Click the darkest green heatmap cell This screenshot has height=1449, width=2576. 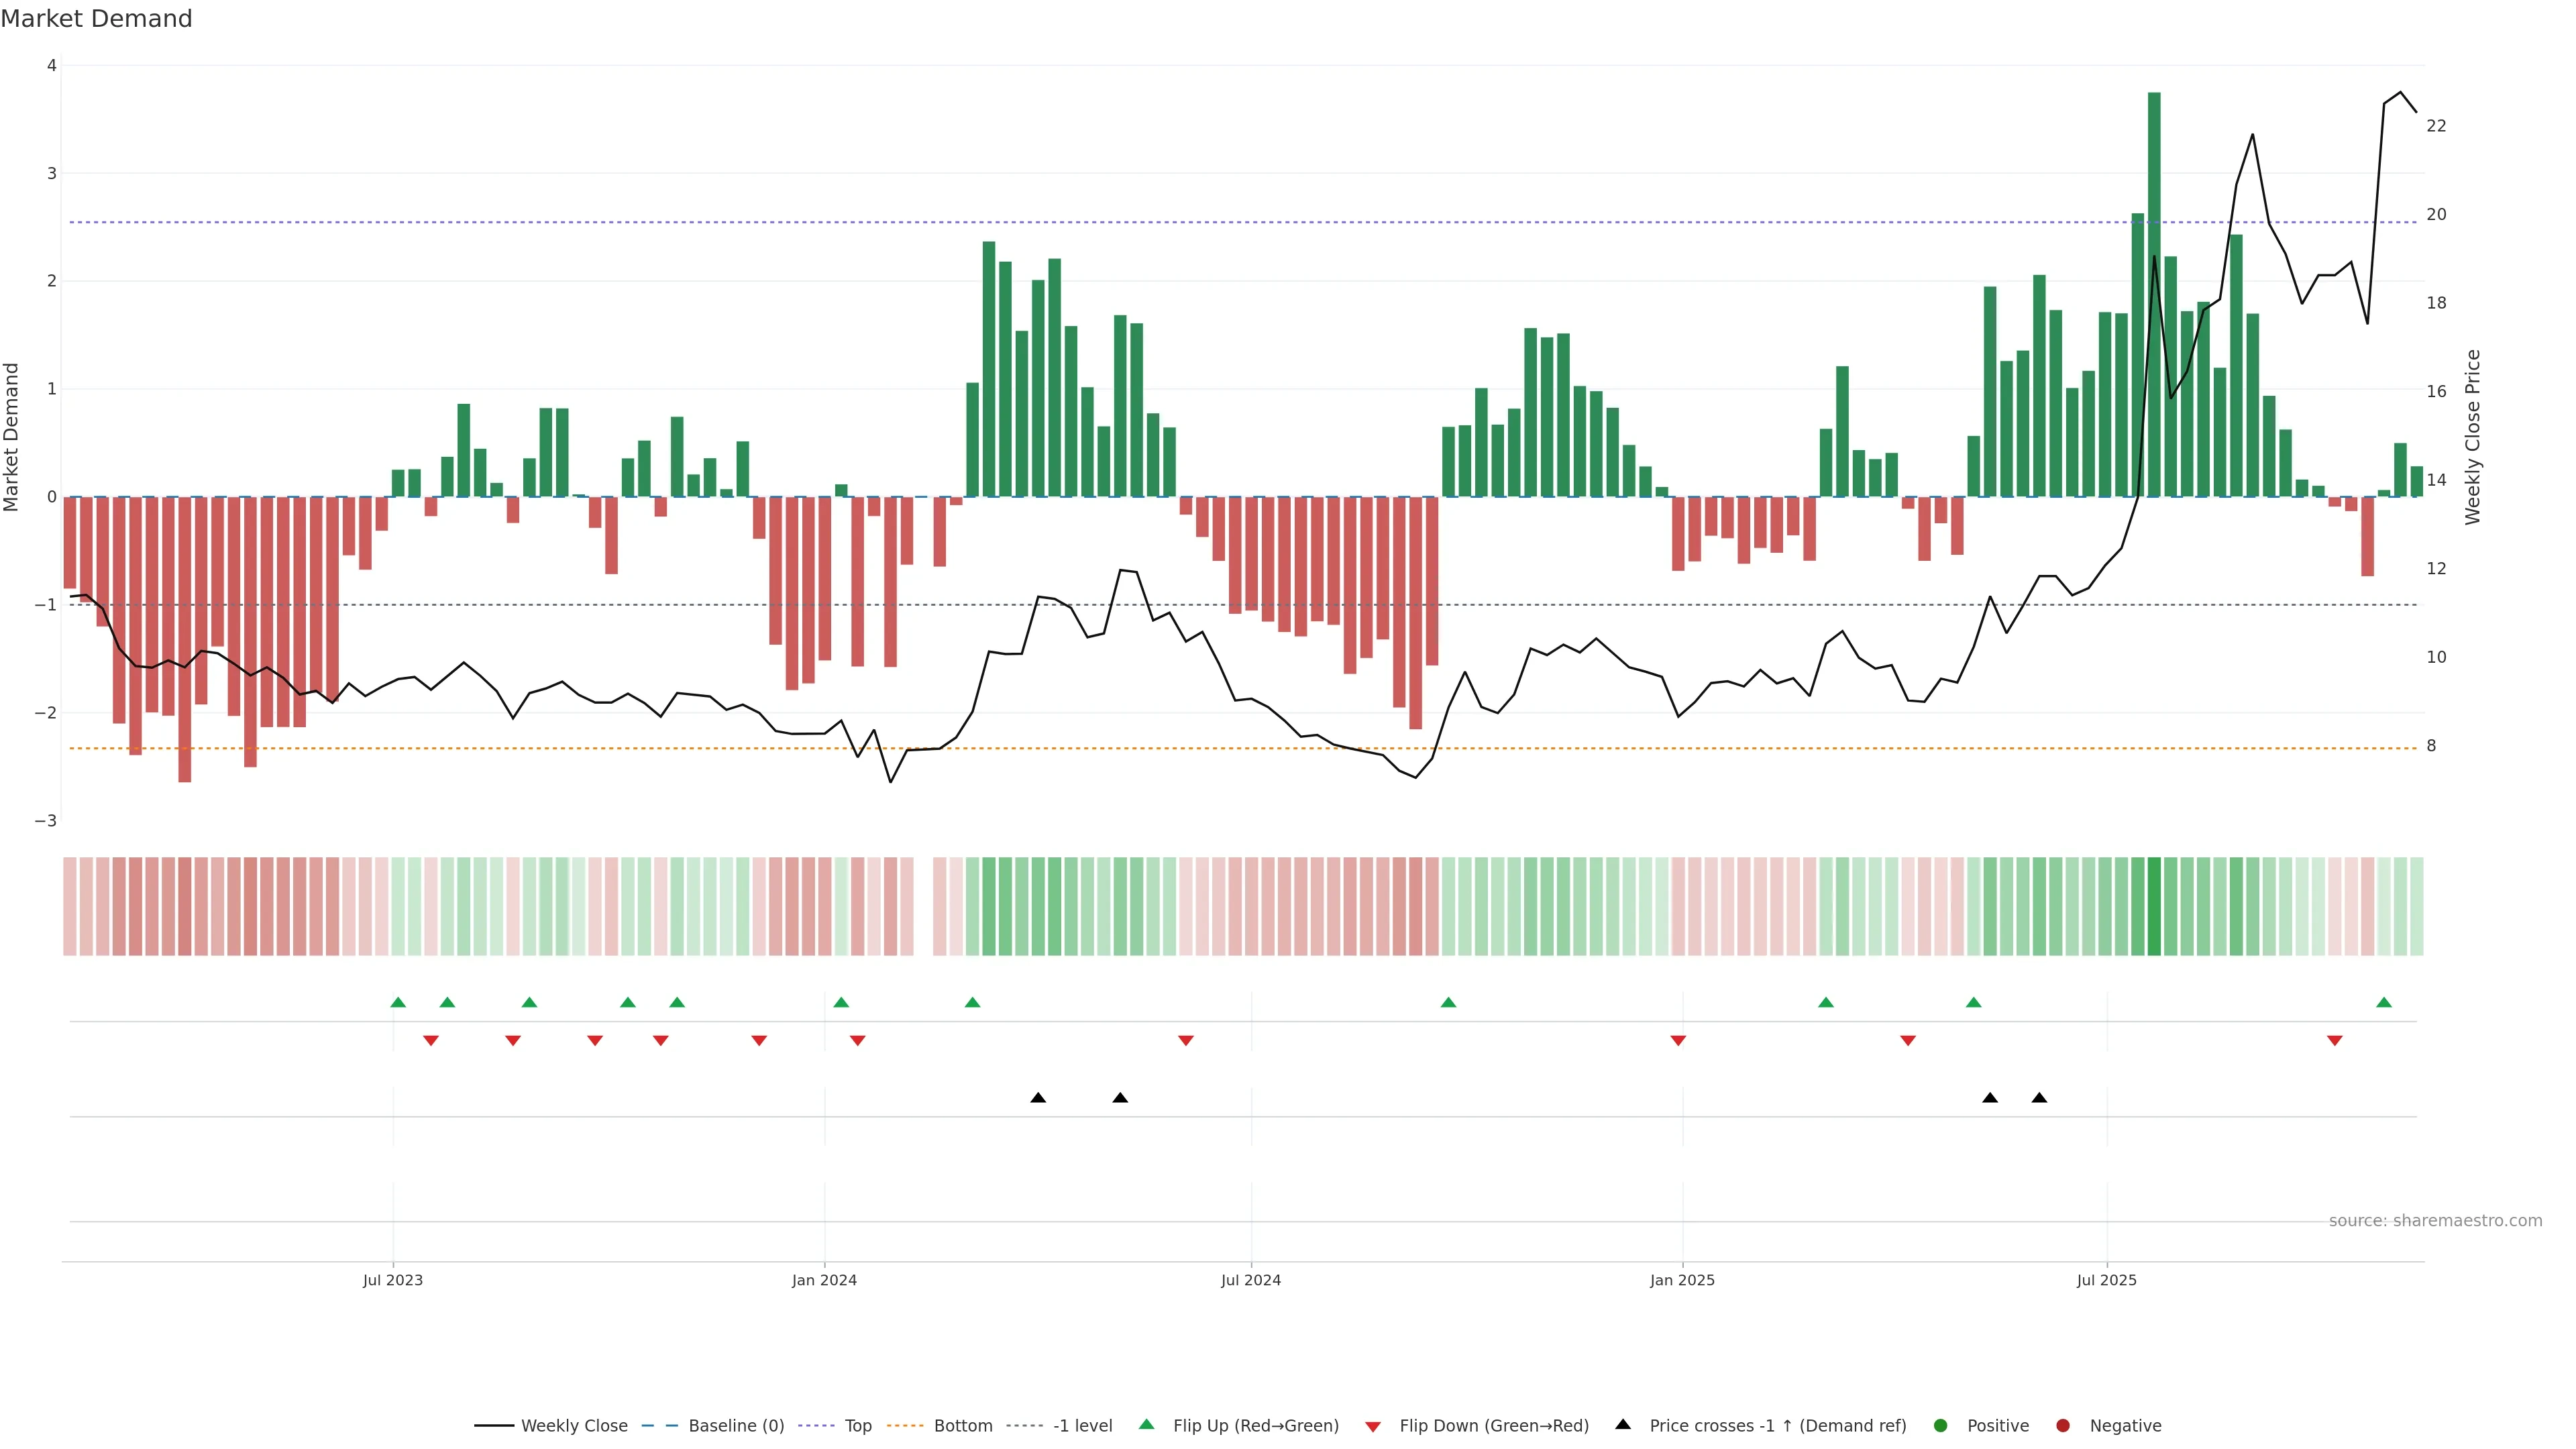[x=2154, y=906]
